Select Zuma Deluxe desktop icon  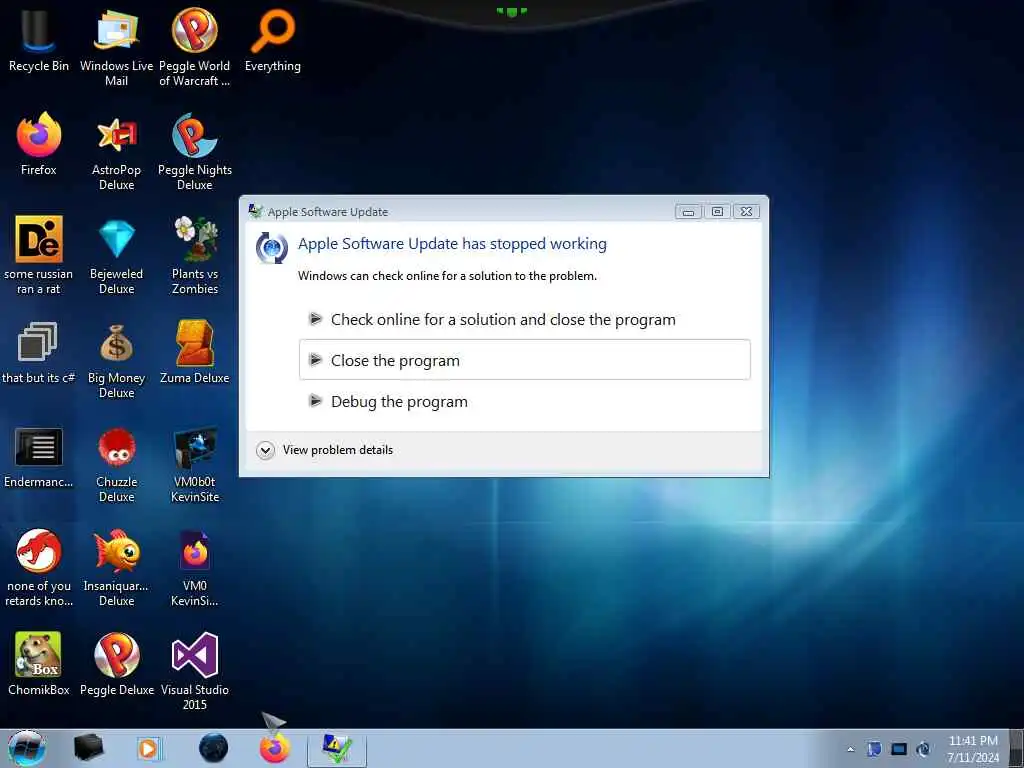click(195, 353)
